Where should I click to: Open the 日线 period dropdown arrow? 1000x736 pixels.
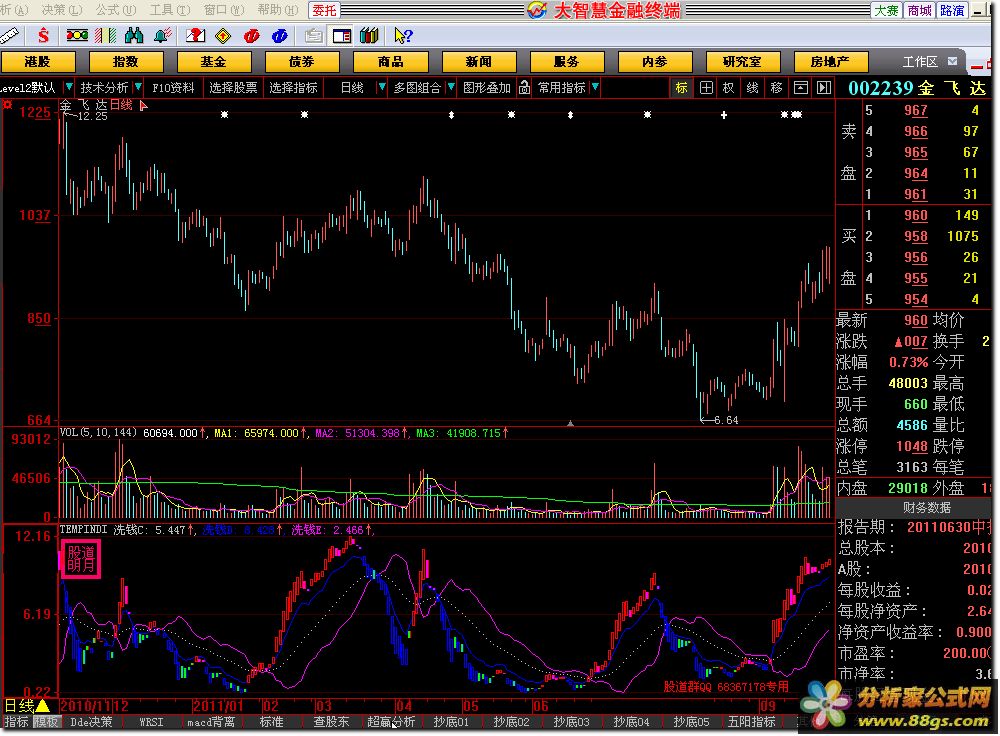tap(381, 87)
